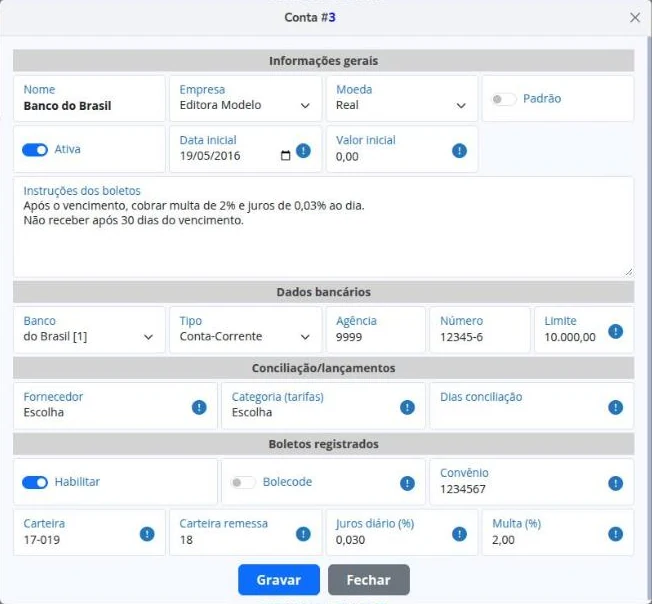The image size is (652, 604).
Task: Disable the Habilitar boletos switch
Action: [35, 482]
